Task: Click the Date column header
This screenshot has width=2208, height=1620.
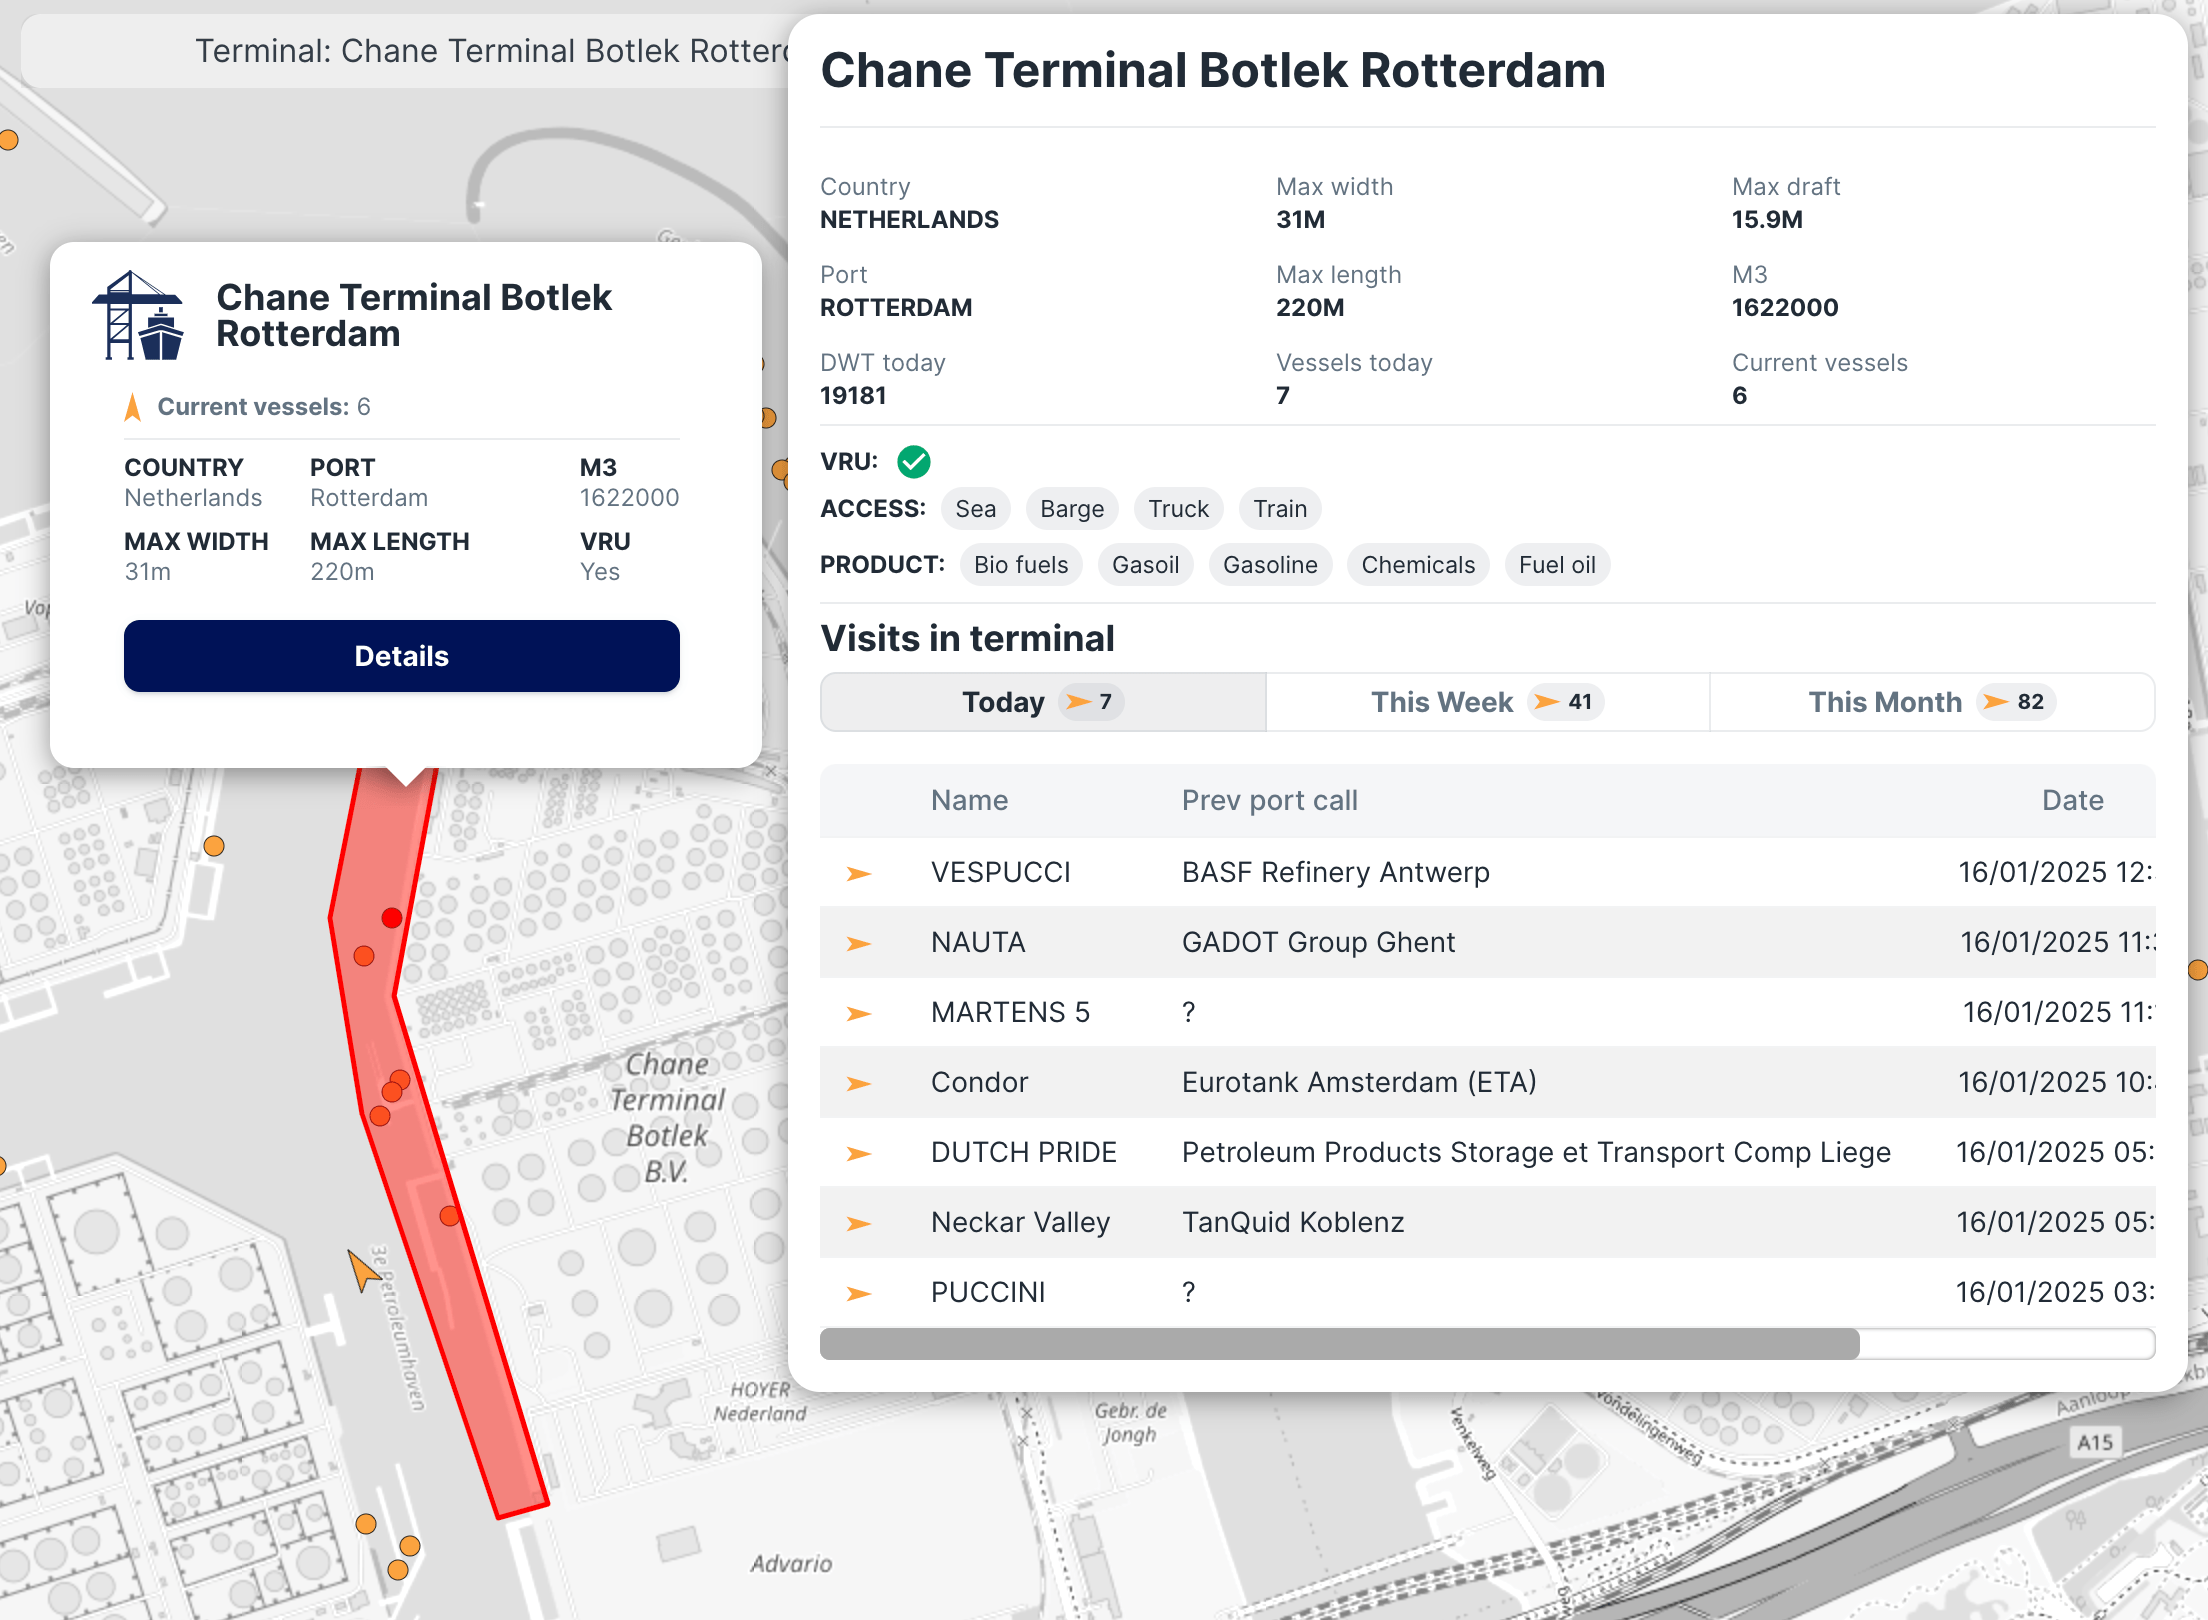Action: (2072, 800)
